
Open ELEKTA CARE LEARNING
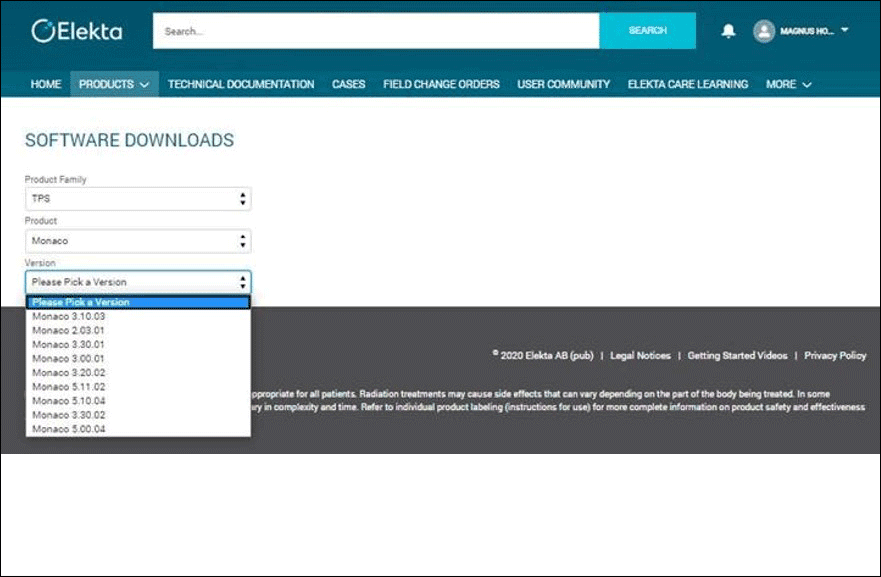[x=688, y=84]
